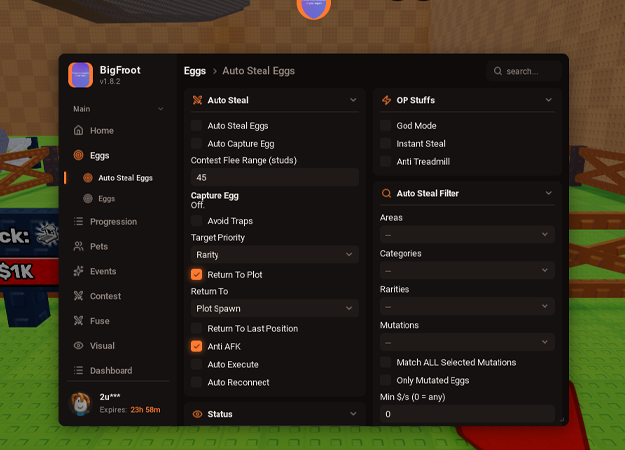Click the v1.8.2 version text

point(110,81)
